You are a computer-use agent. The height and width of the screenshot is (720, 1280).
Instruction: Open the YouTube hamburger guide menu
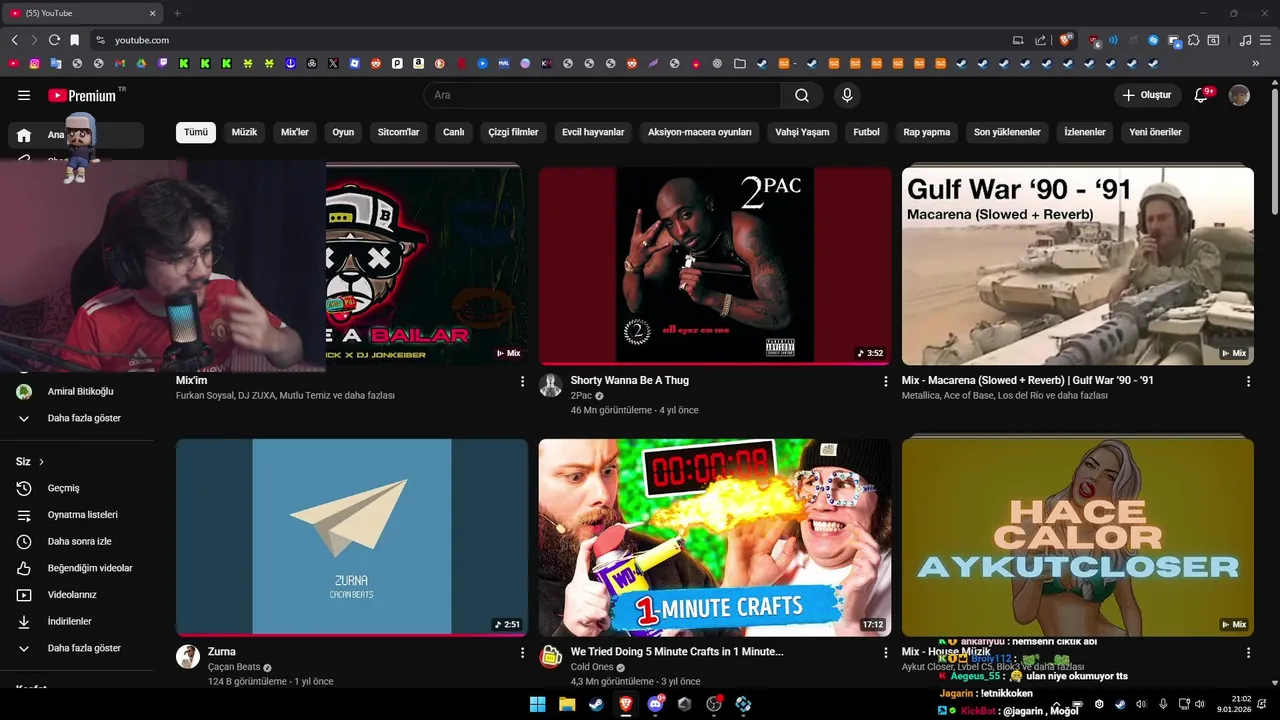click(24, 95)
